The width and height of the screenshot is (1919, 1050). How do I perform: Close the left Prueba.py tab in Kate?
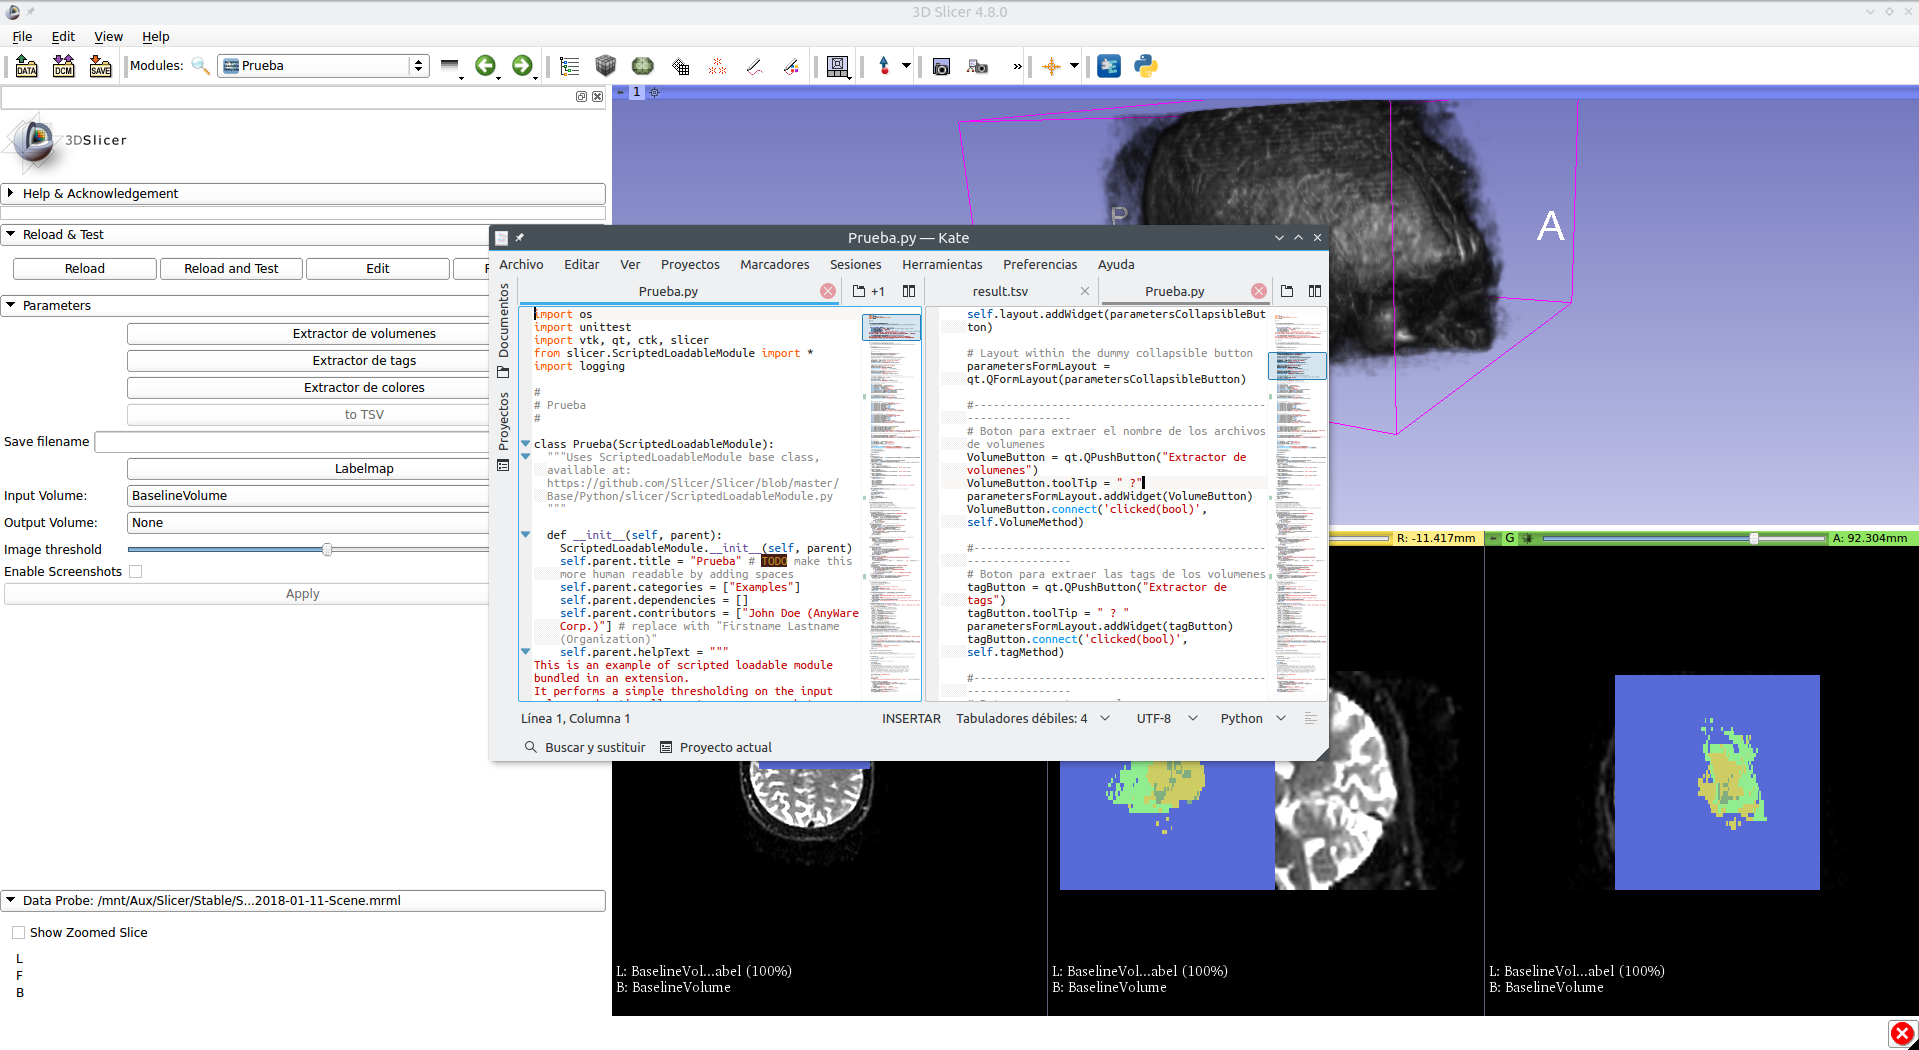pyautogui.click(x=828, y=291)
